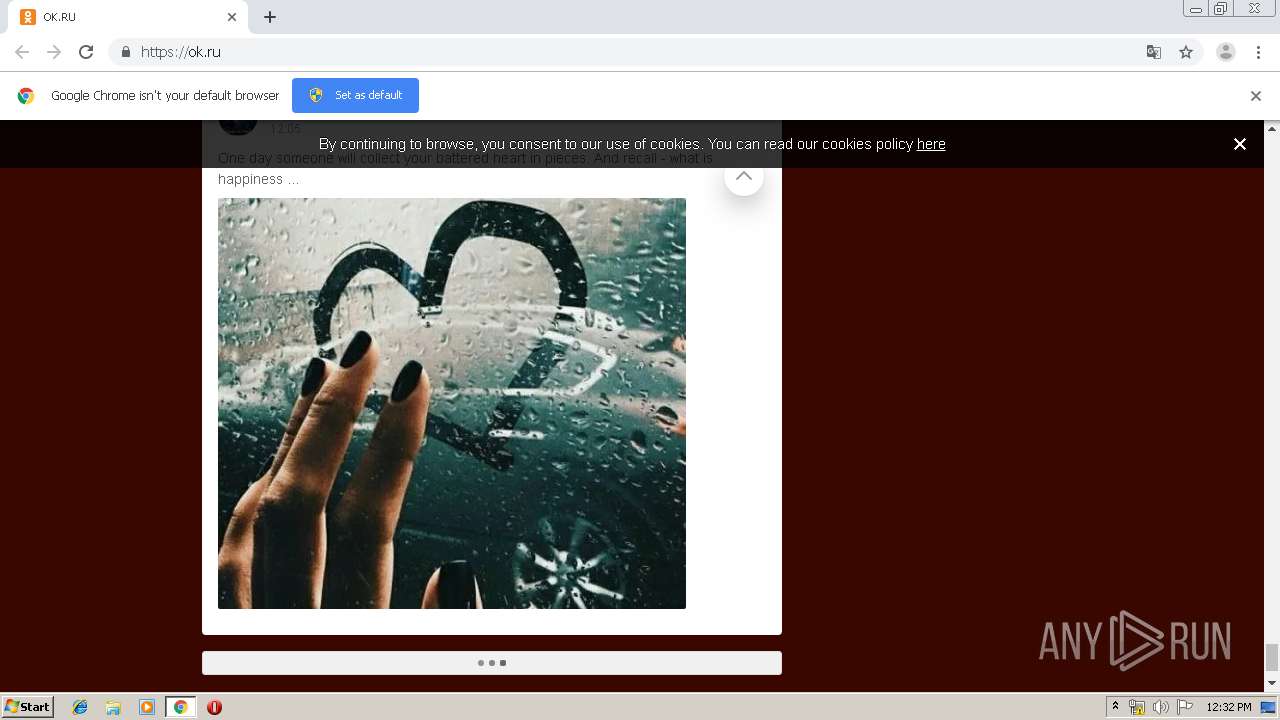Bookmark this page with the star icon
The height and width of the screenshot is (720, 1280).
click(1186, 52)
